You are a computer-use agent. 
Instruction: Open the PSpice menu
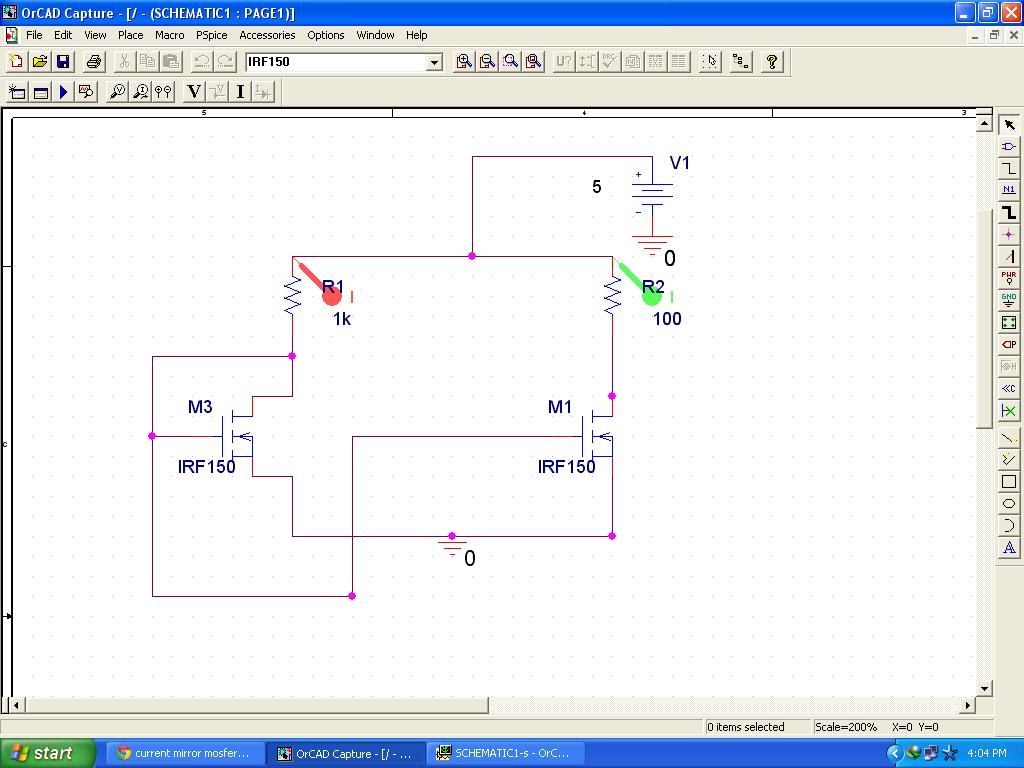coord(211,35)
